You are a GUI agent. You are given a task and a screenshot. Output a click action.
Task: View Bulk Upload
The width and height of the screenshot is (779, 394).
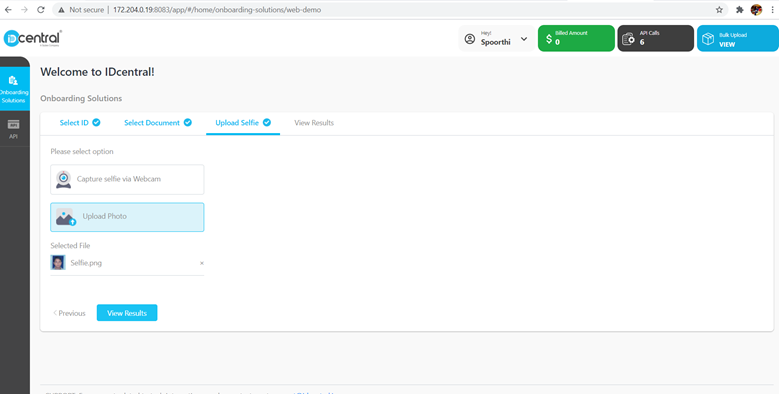738,38
